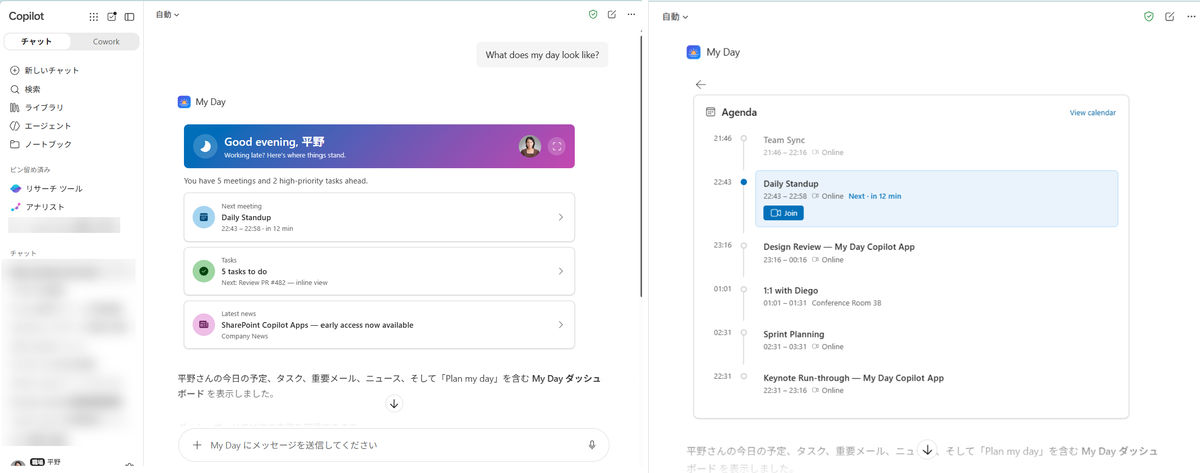Open the Copilot apps grid icon
Image resolution: width=1200 pixels, height=473 pixels.
tap(94, 17)
